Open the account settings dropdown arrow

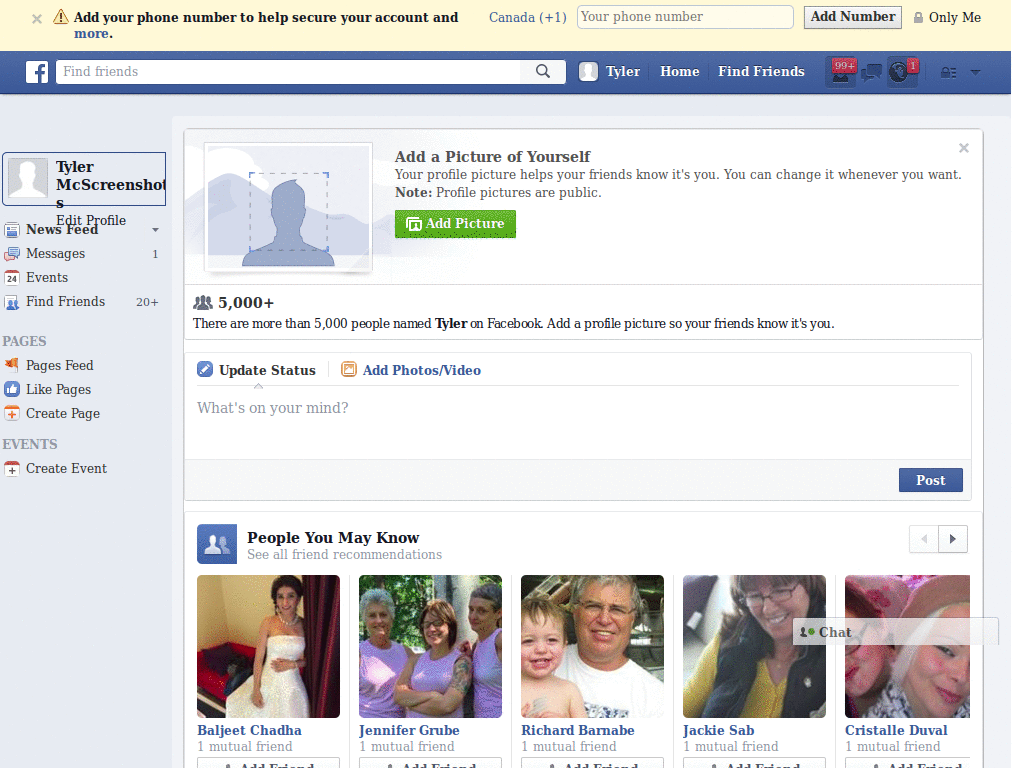(975, 71)
